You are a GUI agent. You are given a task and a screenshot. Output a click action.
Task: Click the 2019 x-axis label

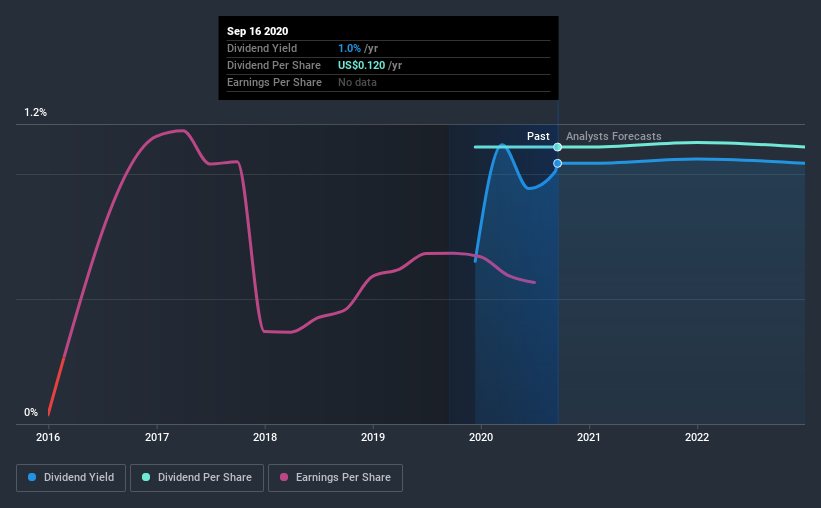click(373, 437)
